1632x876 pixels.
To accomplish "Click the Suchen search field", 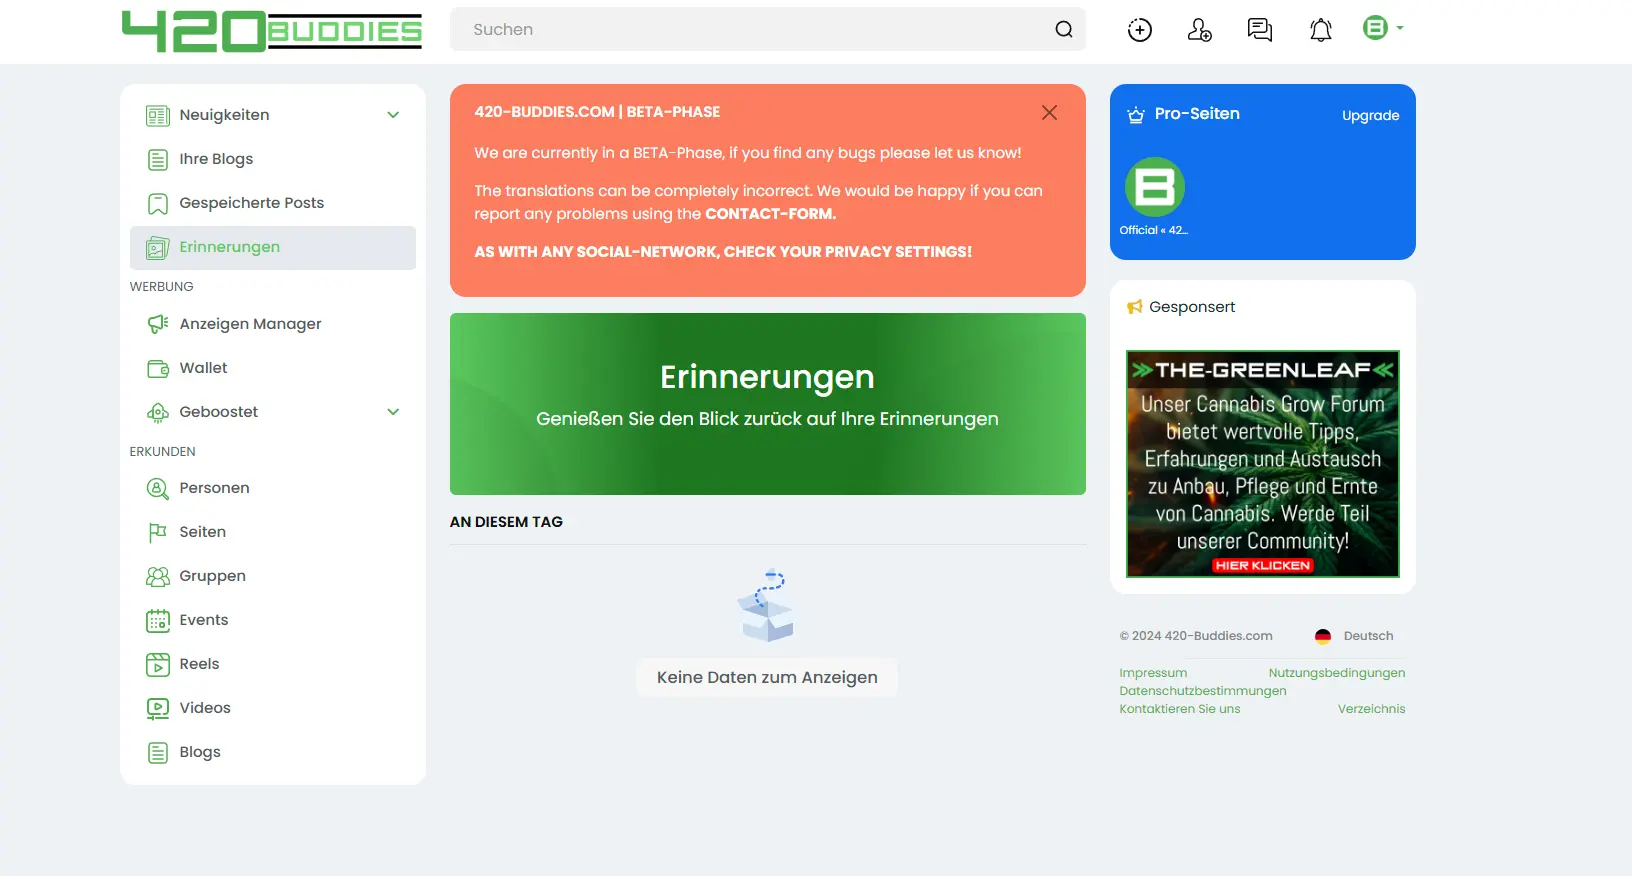I will pyautogui.click(x=750, y=30).
